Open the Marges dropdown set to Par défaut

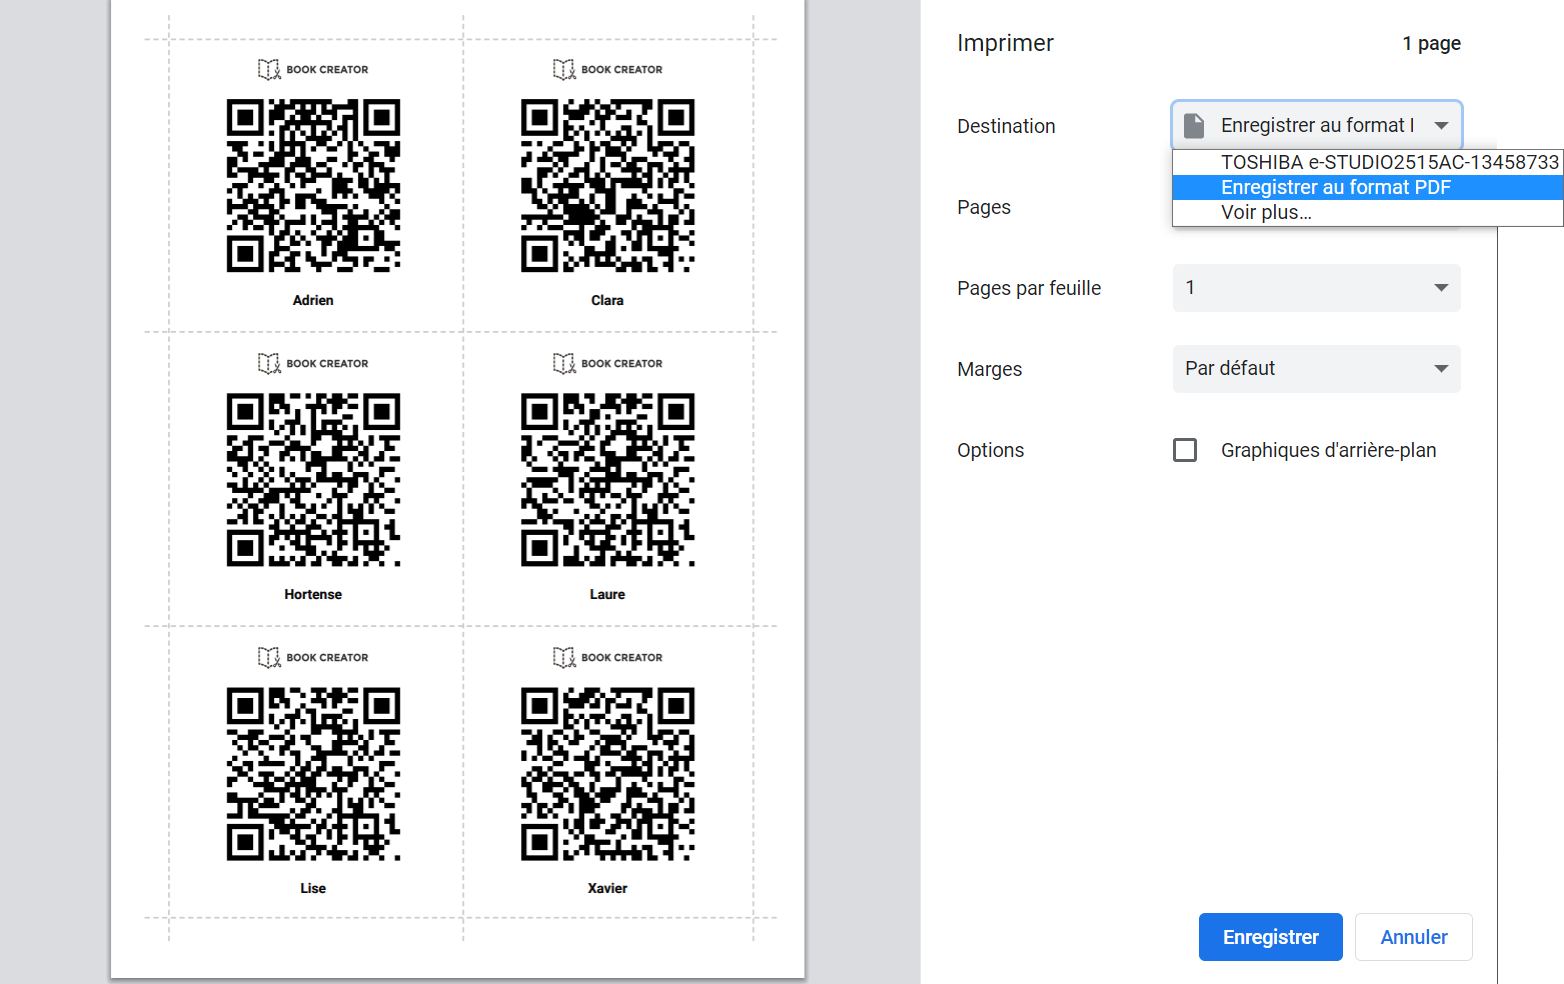coord(1316,369)
